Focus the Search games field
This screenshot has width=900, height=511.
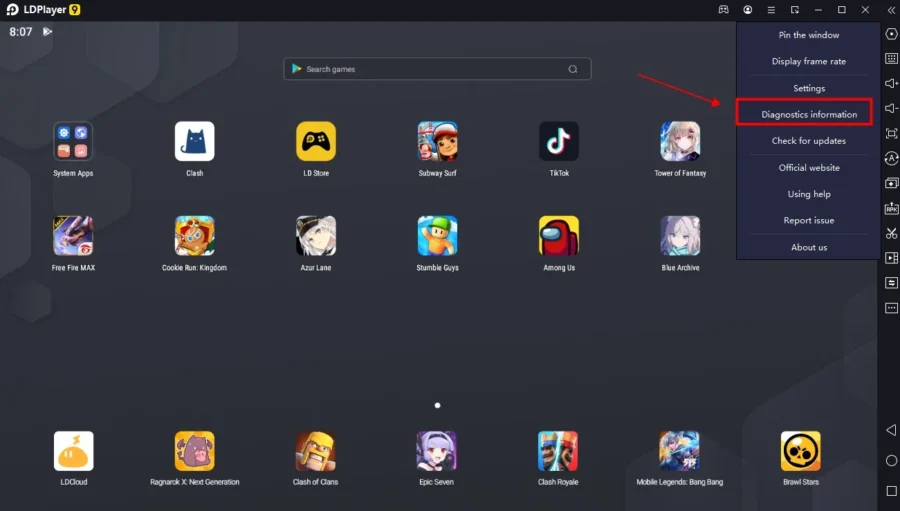point(437,69)
